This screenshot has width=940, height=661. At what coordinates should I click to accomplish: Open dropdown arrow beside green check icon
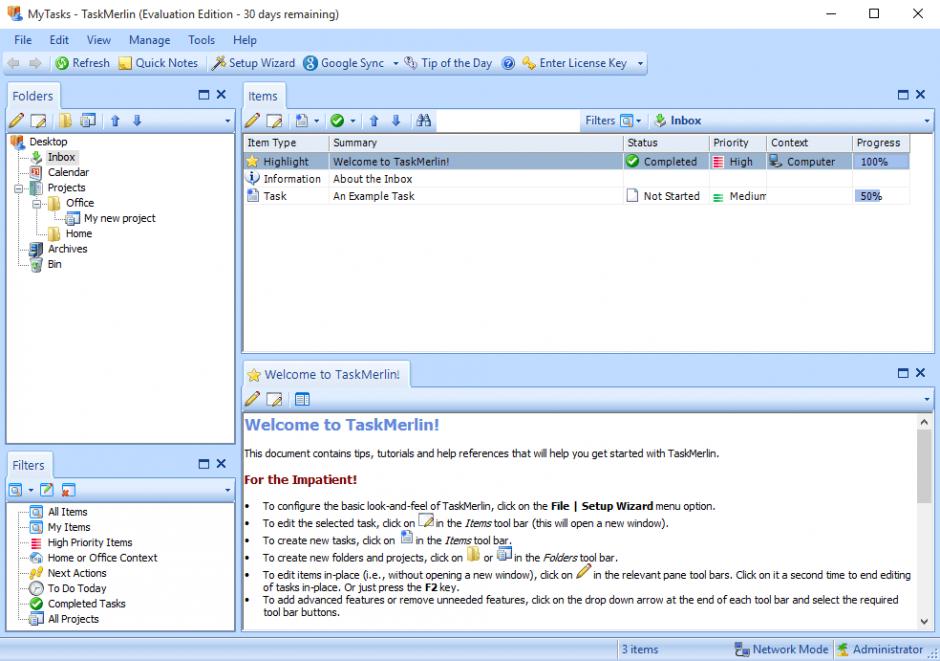pyautogui.click(x=352, y=121)
